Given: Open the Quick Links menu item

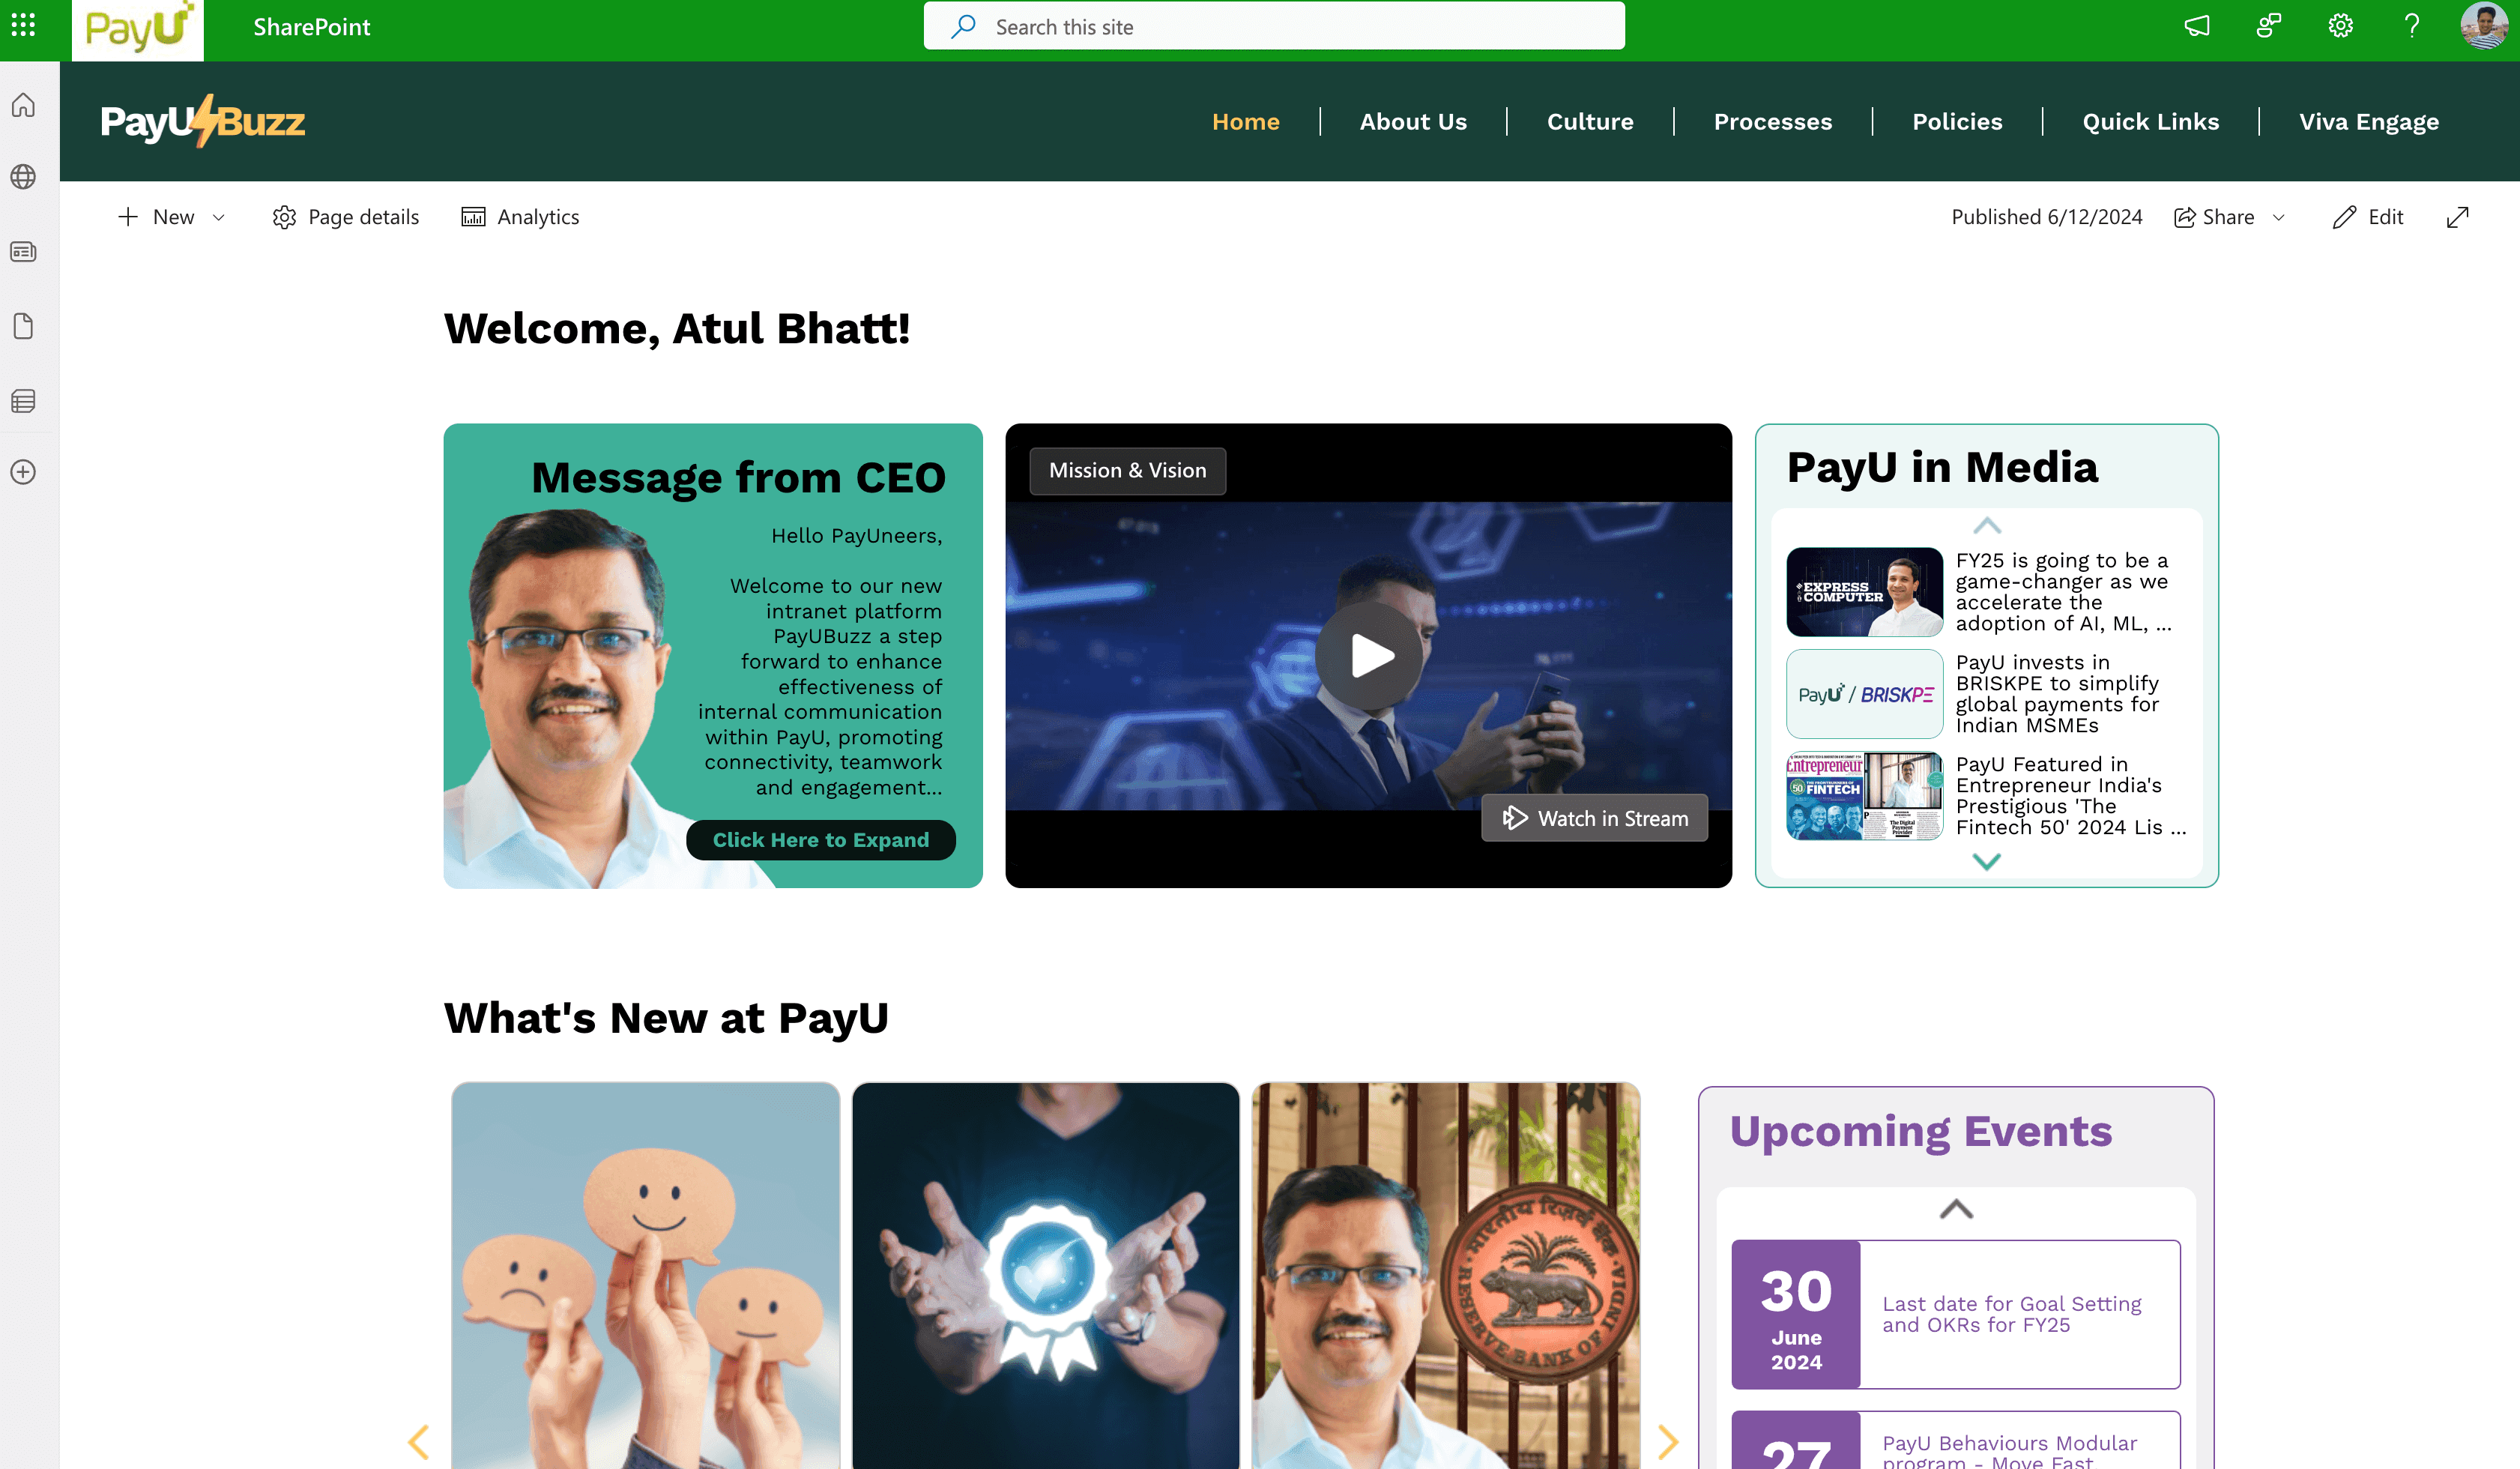Looking at the screenshot, I should click(x=2150, y=121).
